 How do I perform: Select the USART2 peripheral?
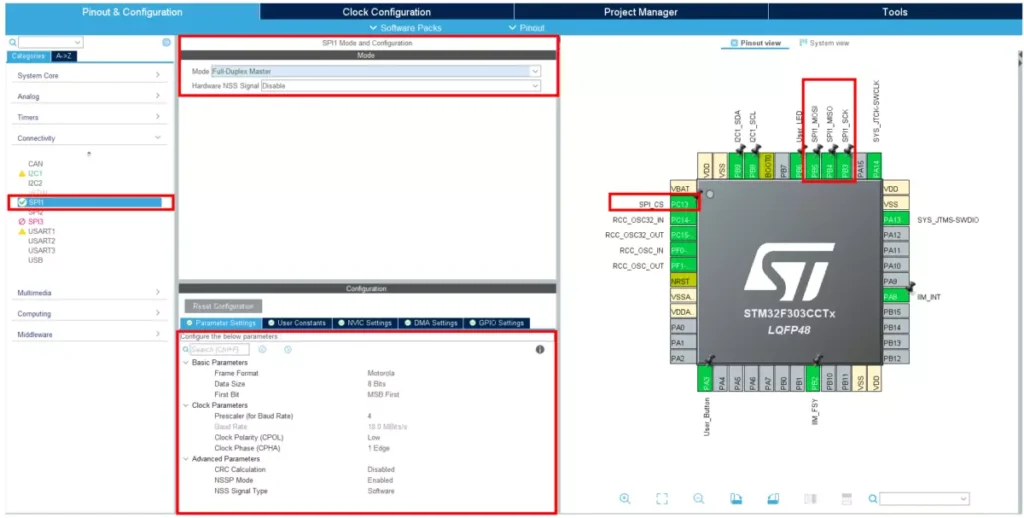(42, 241)
